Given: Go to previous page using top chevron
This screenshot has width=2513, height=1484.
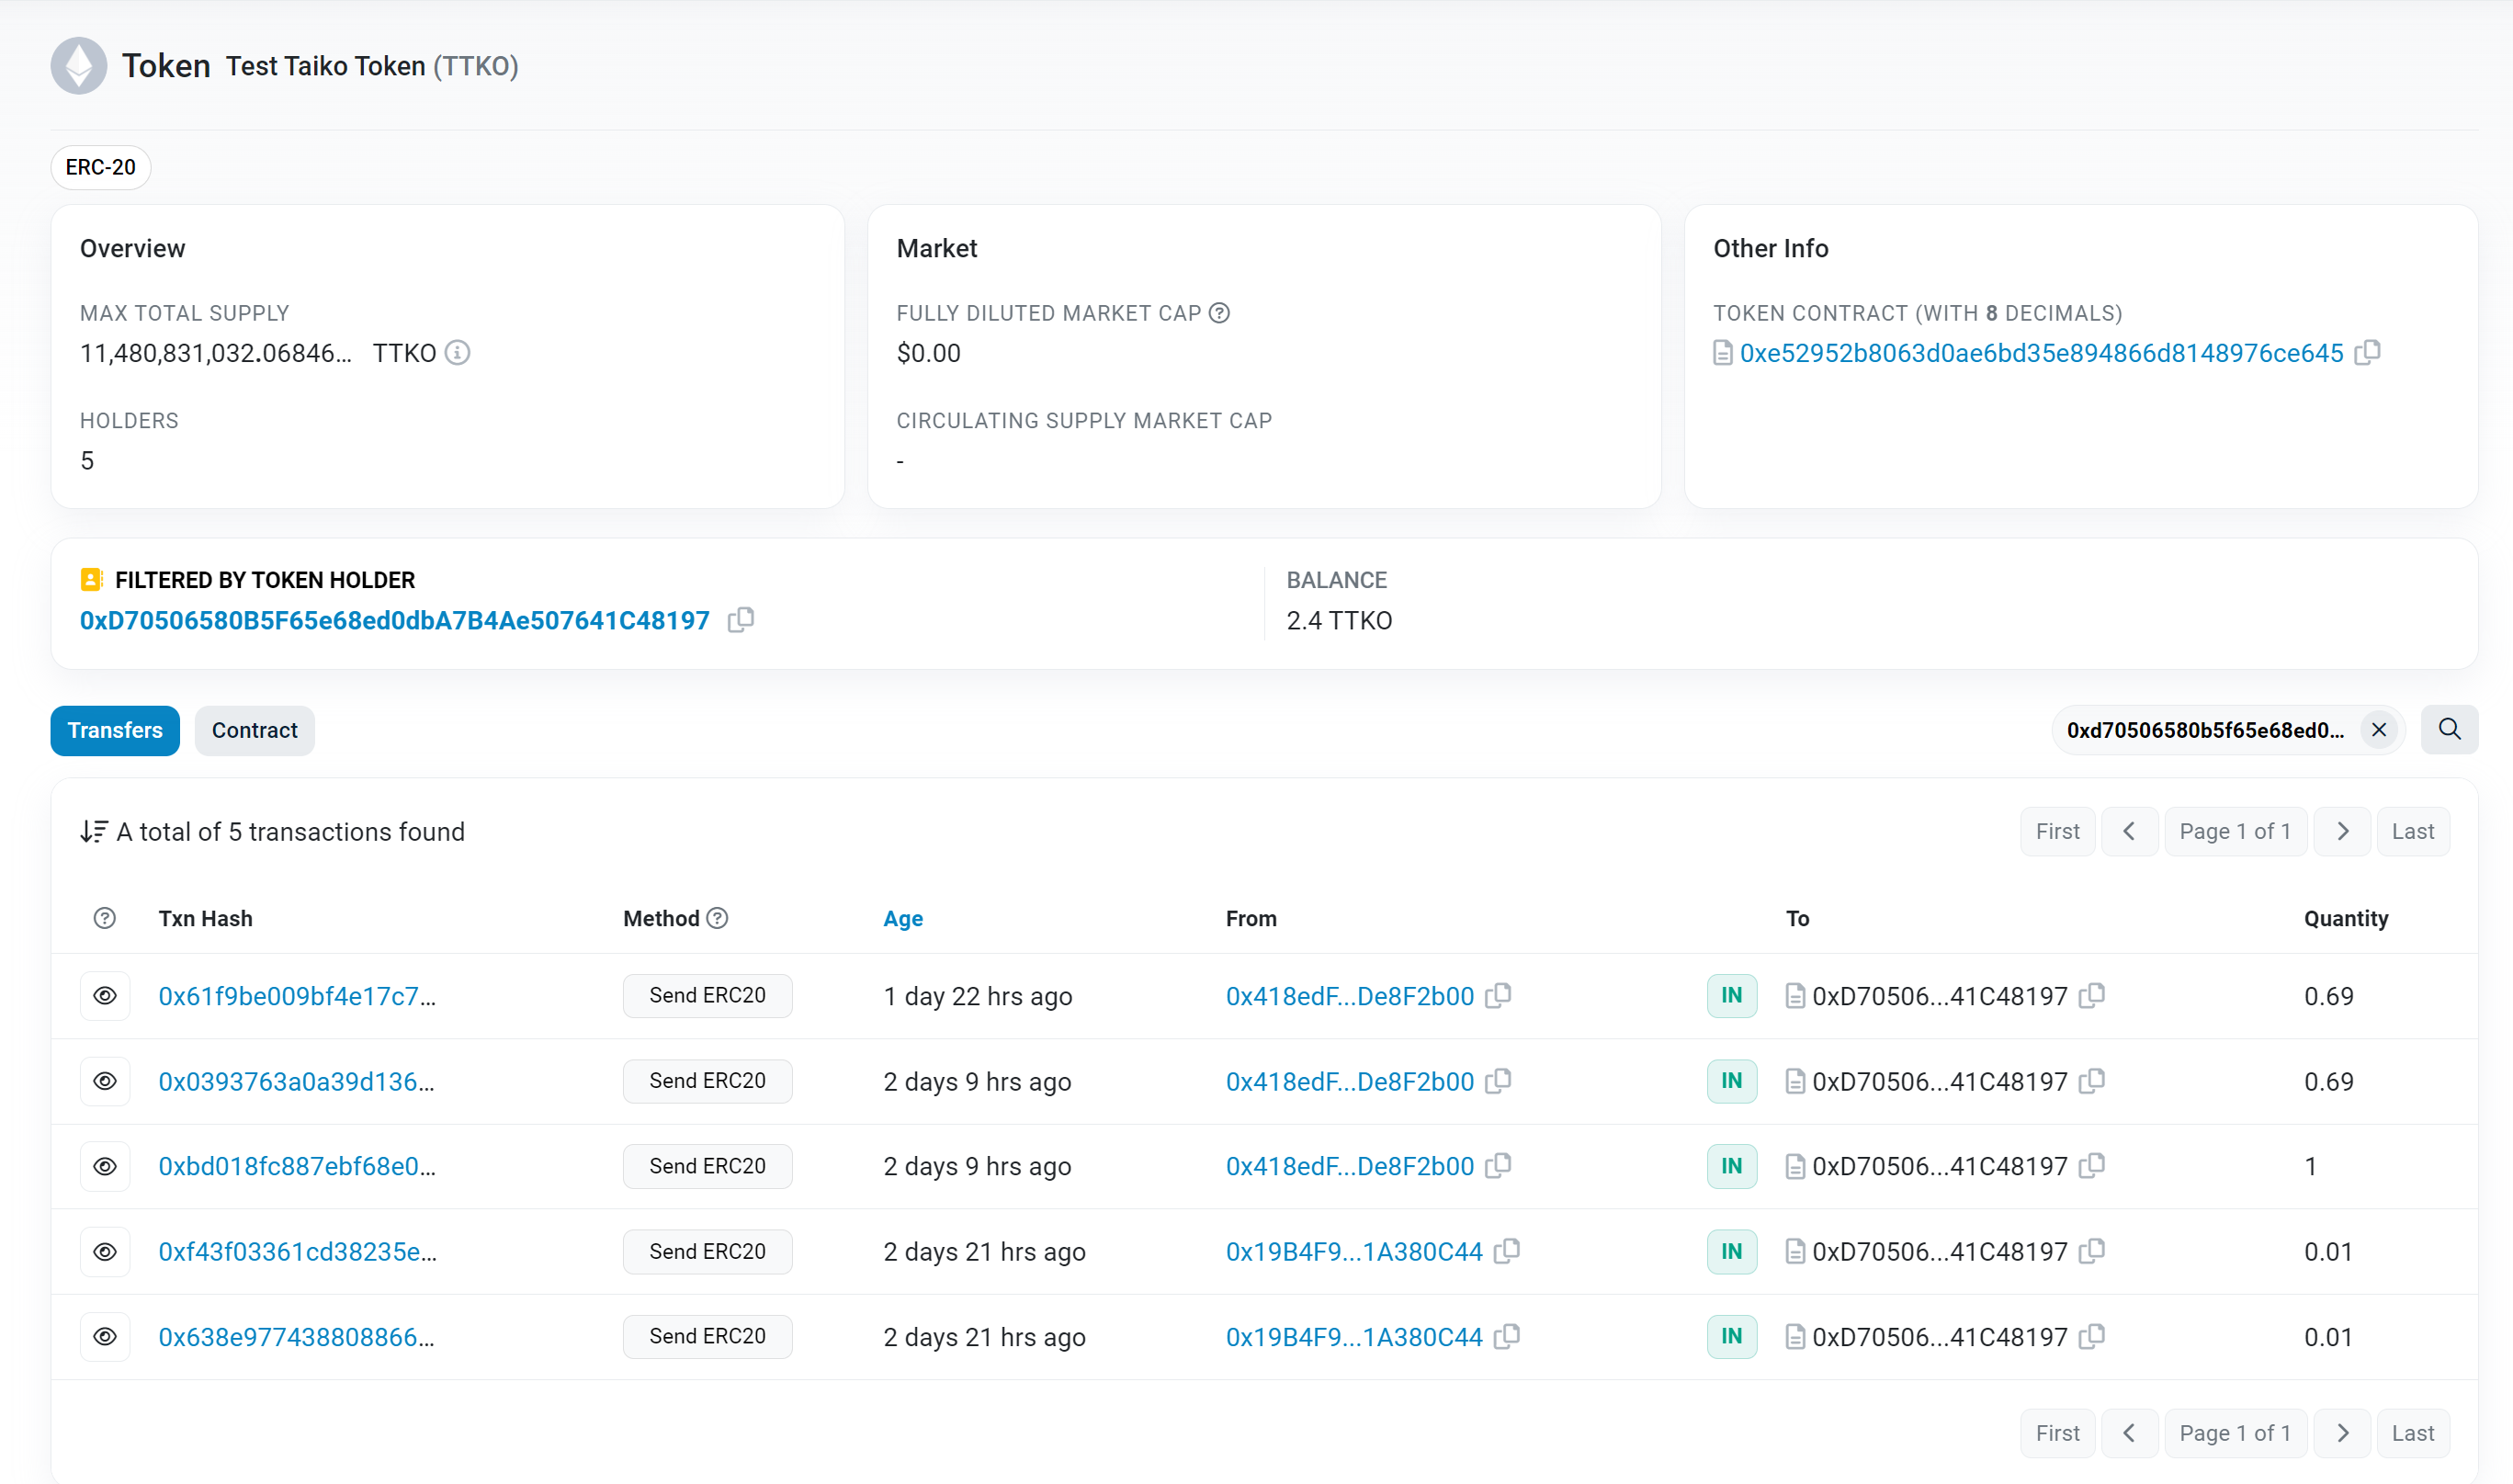Looking at the screenshot, I should 2129,832.
